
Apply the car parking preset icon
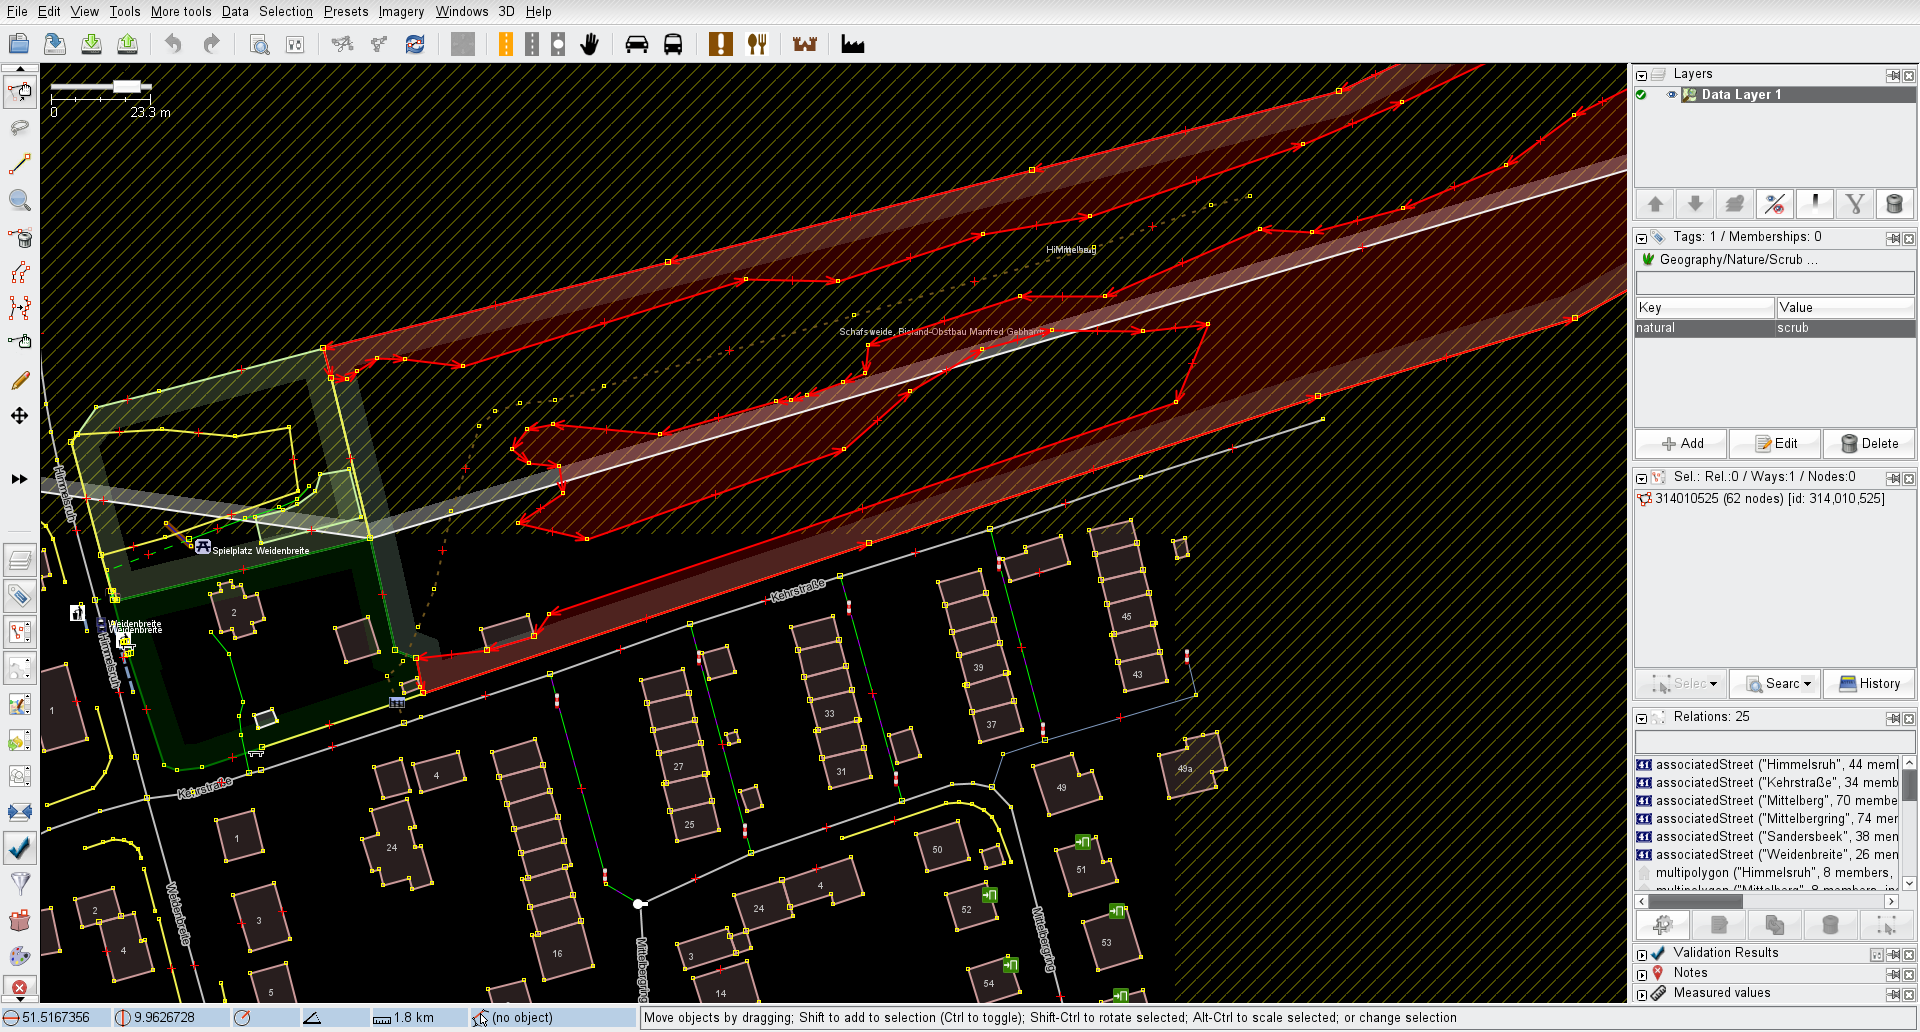pos(636,44)
